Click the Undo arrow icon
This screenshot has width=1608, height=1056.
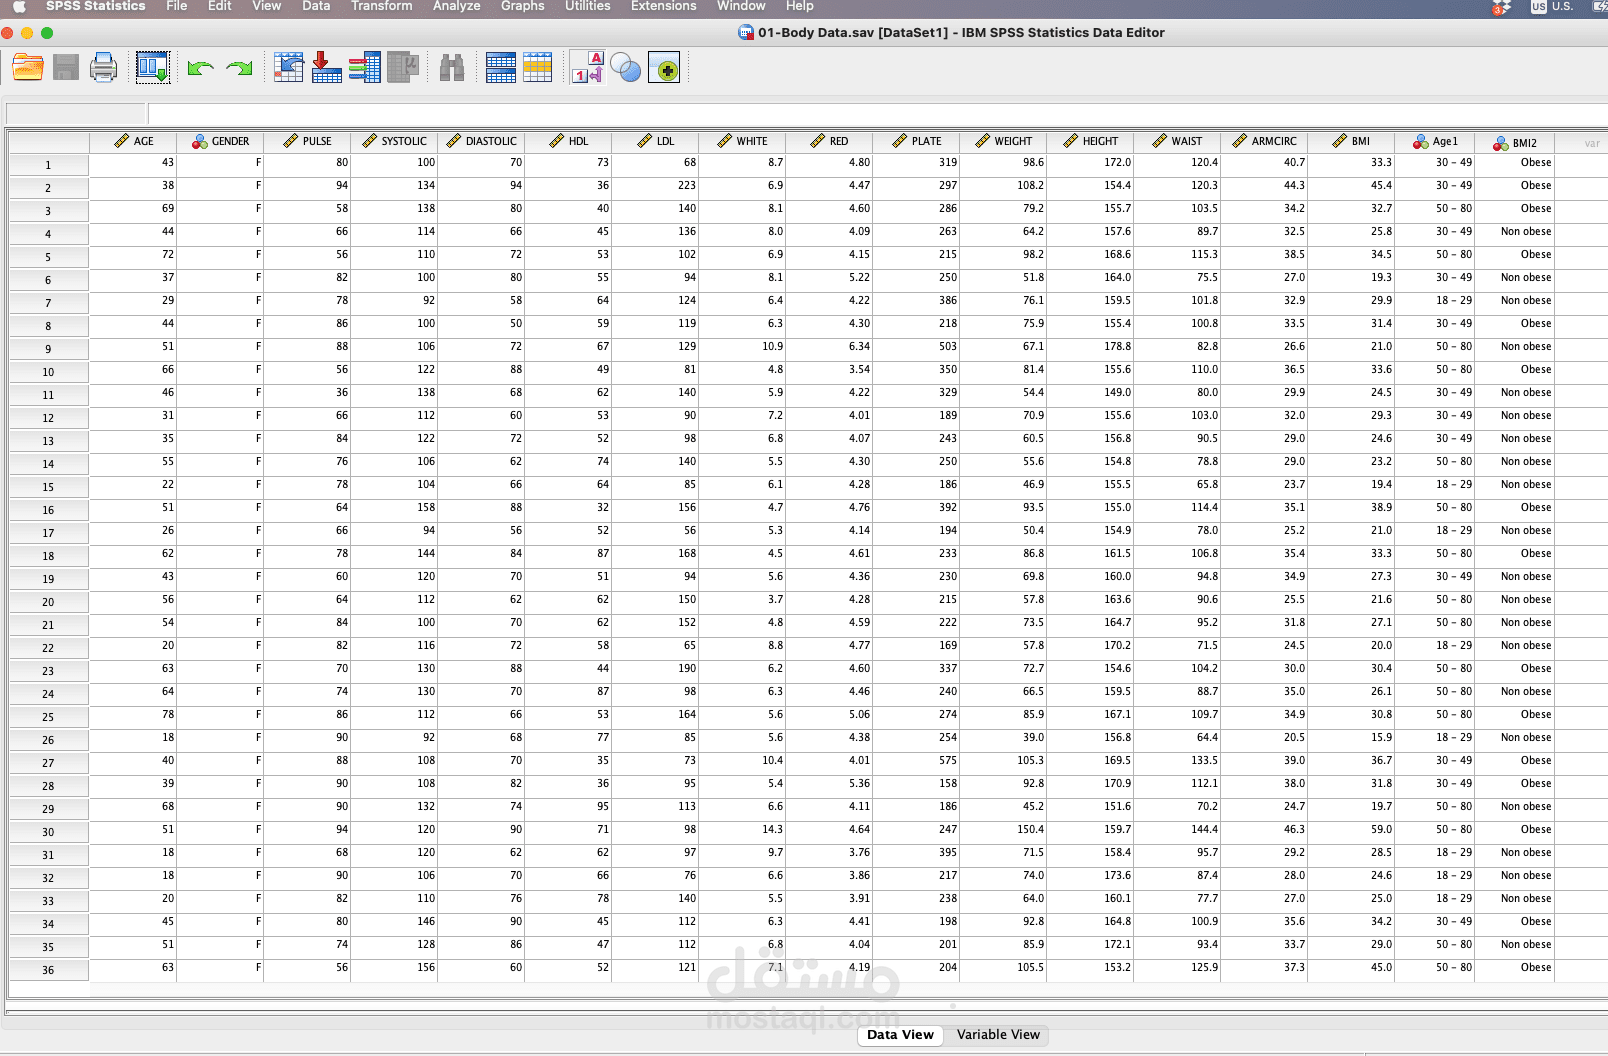[200, 68]
